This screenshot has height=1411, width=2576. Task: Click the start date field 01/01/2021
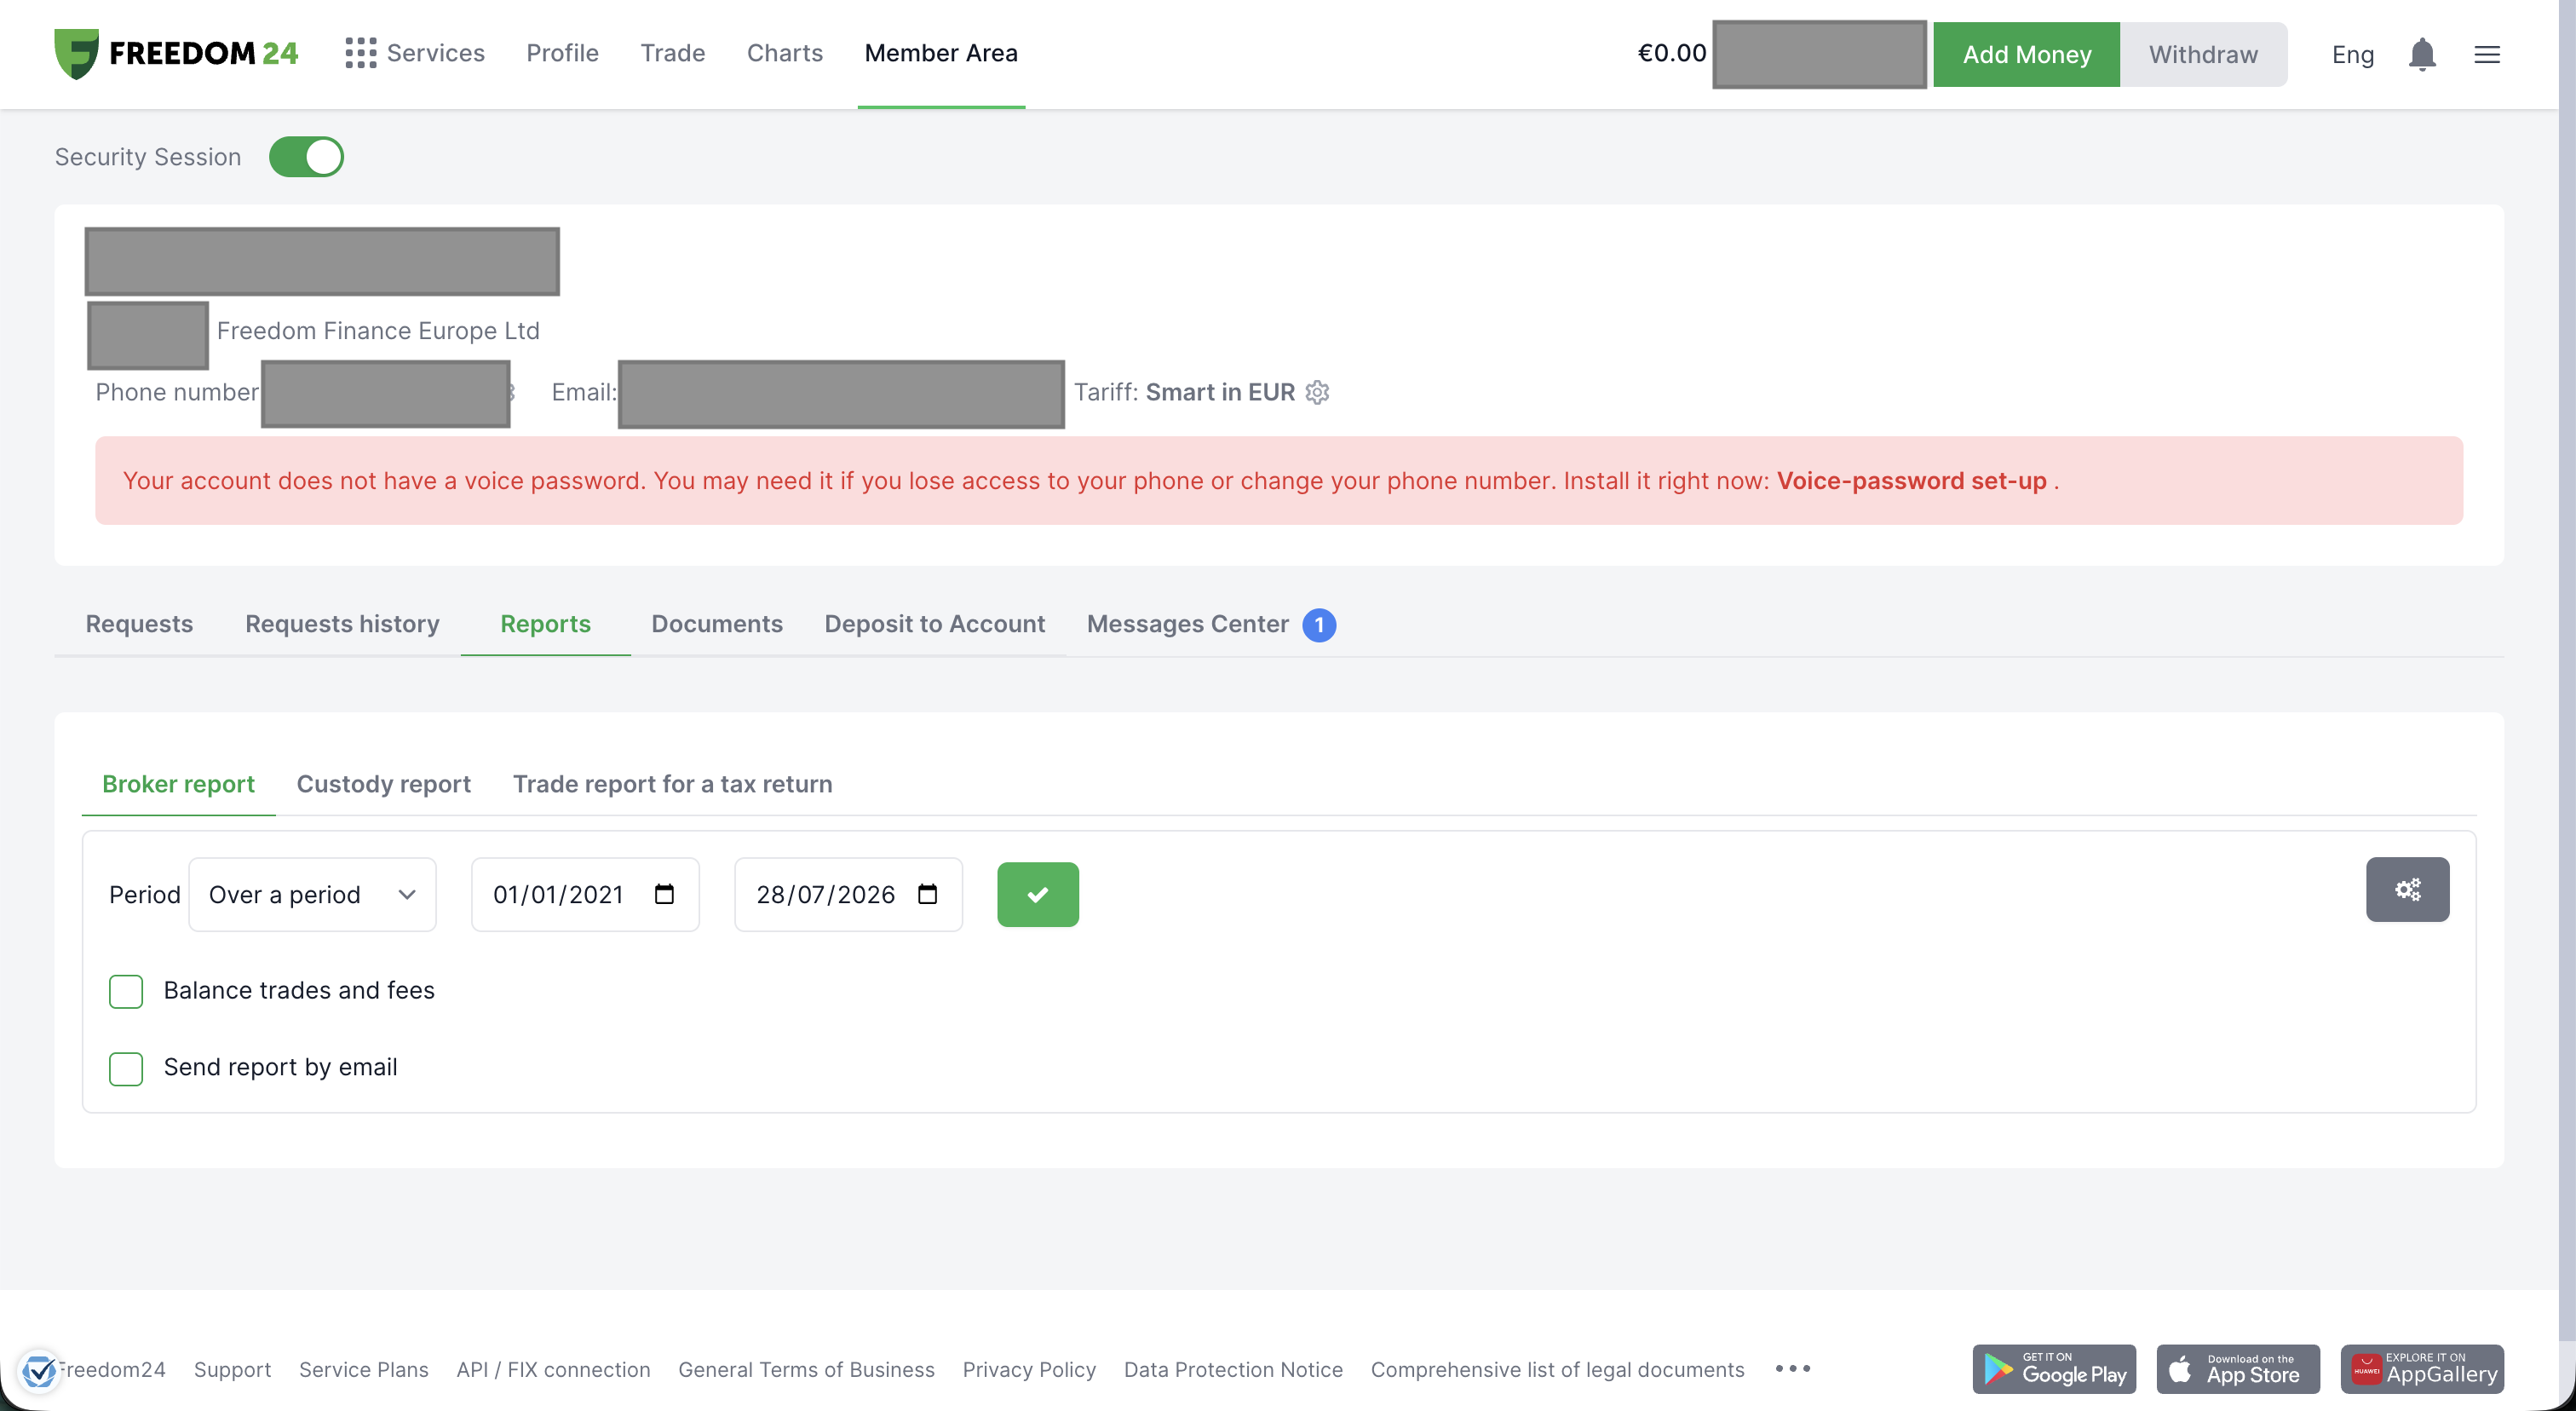585,894
